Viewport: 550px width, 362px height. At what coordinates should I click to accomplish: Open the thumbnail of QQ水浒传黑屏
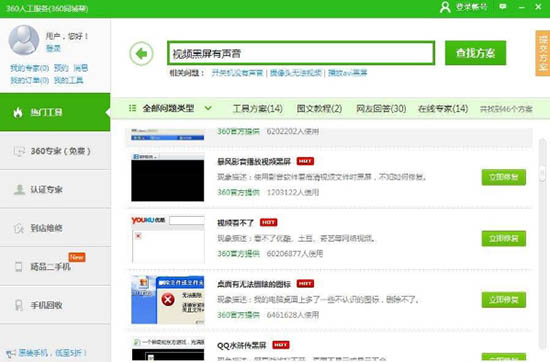pos(168,349)
